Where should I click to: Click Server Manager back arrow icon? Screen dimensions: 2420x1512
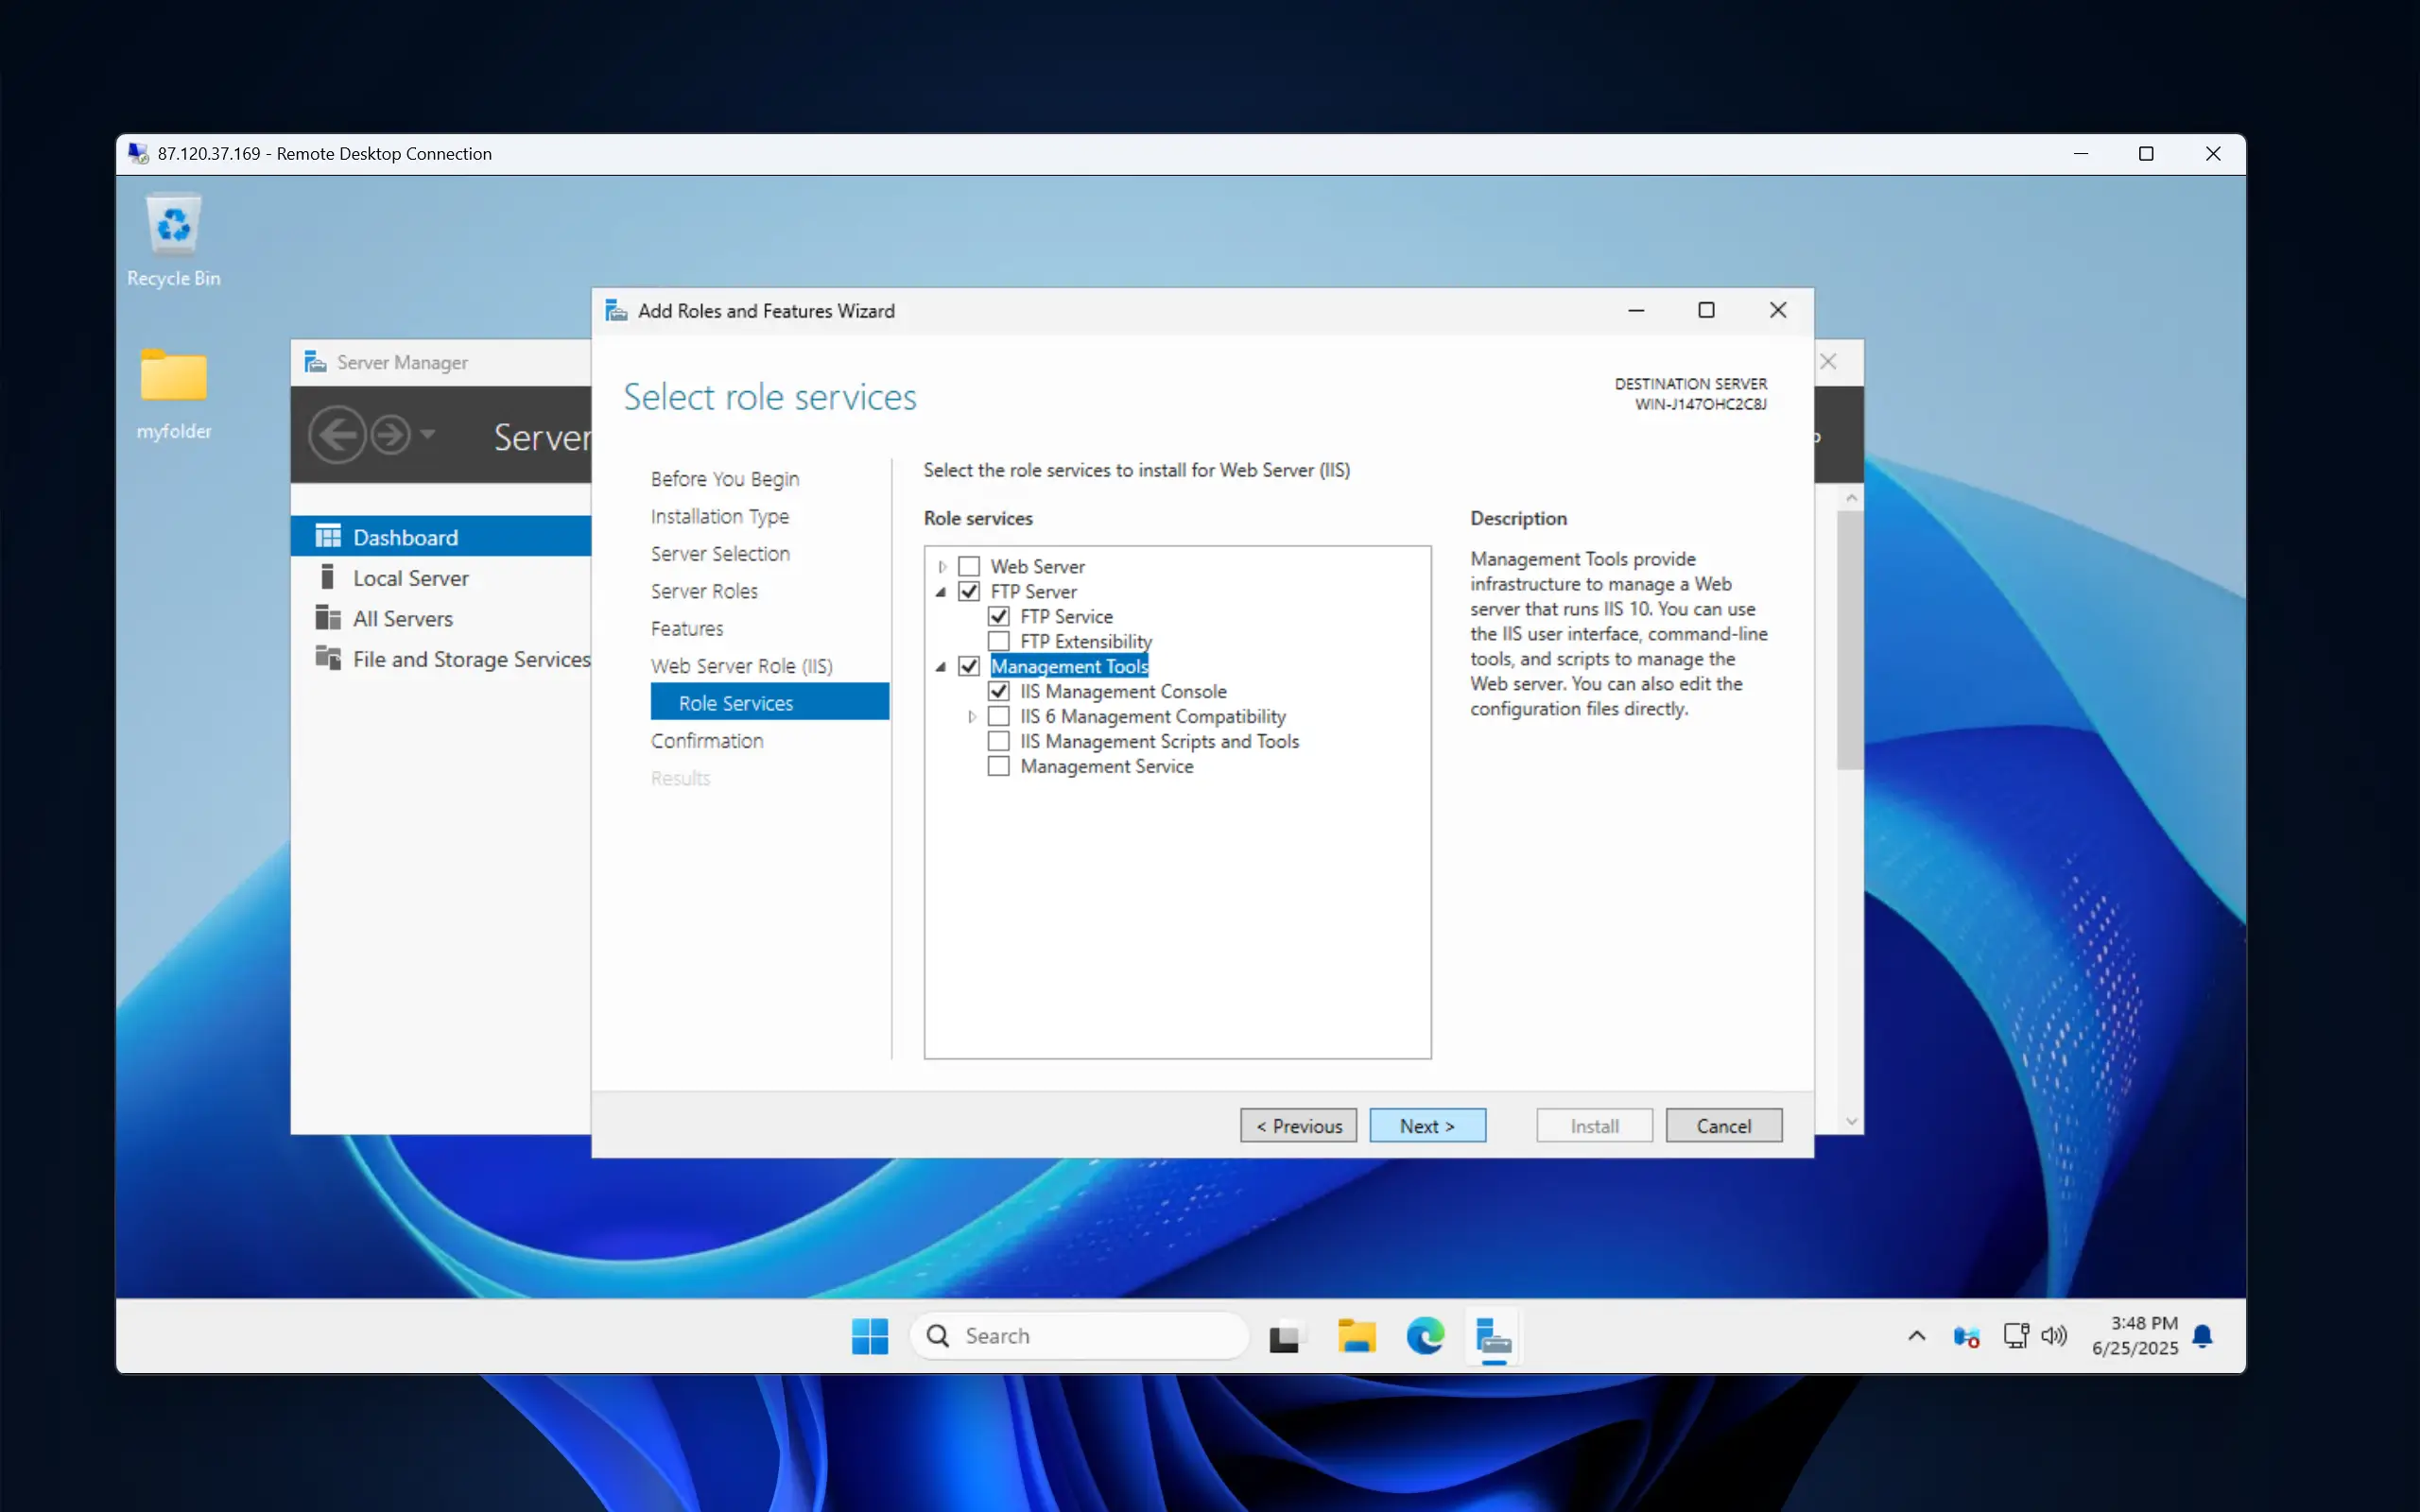click(x=337, y=435)
